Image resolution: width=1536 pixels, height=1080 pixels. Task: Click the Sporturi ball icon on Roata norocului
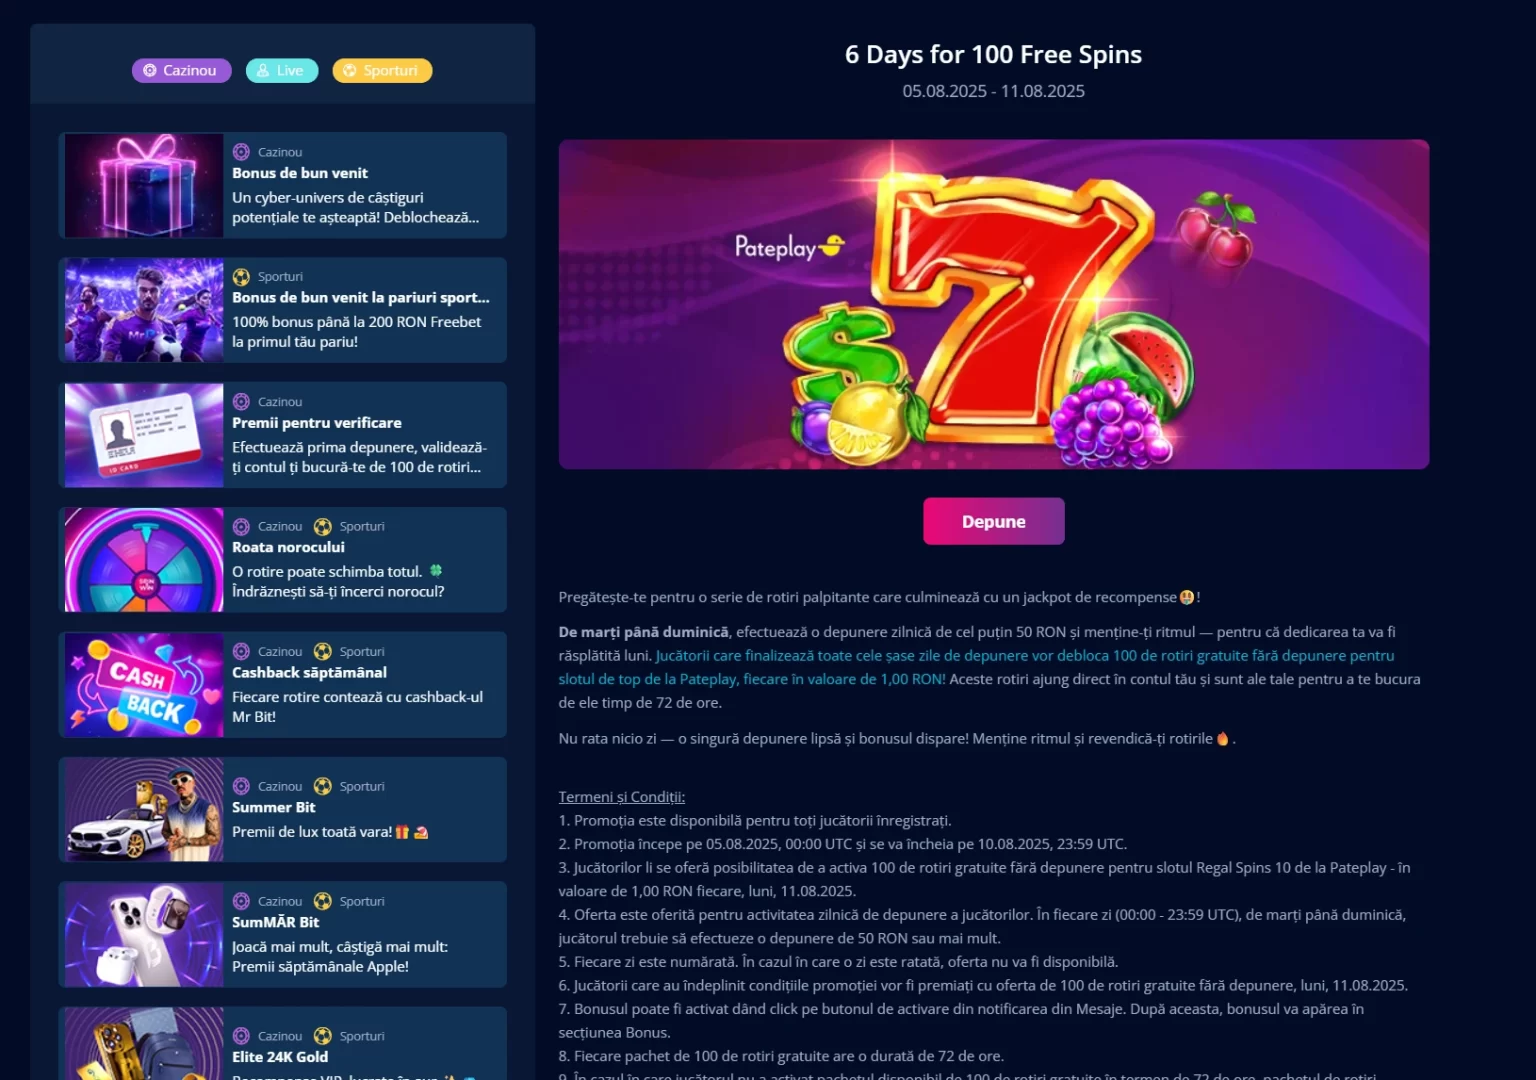point(323,527)
